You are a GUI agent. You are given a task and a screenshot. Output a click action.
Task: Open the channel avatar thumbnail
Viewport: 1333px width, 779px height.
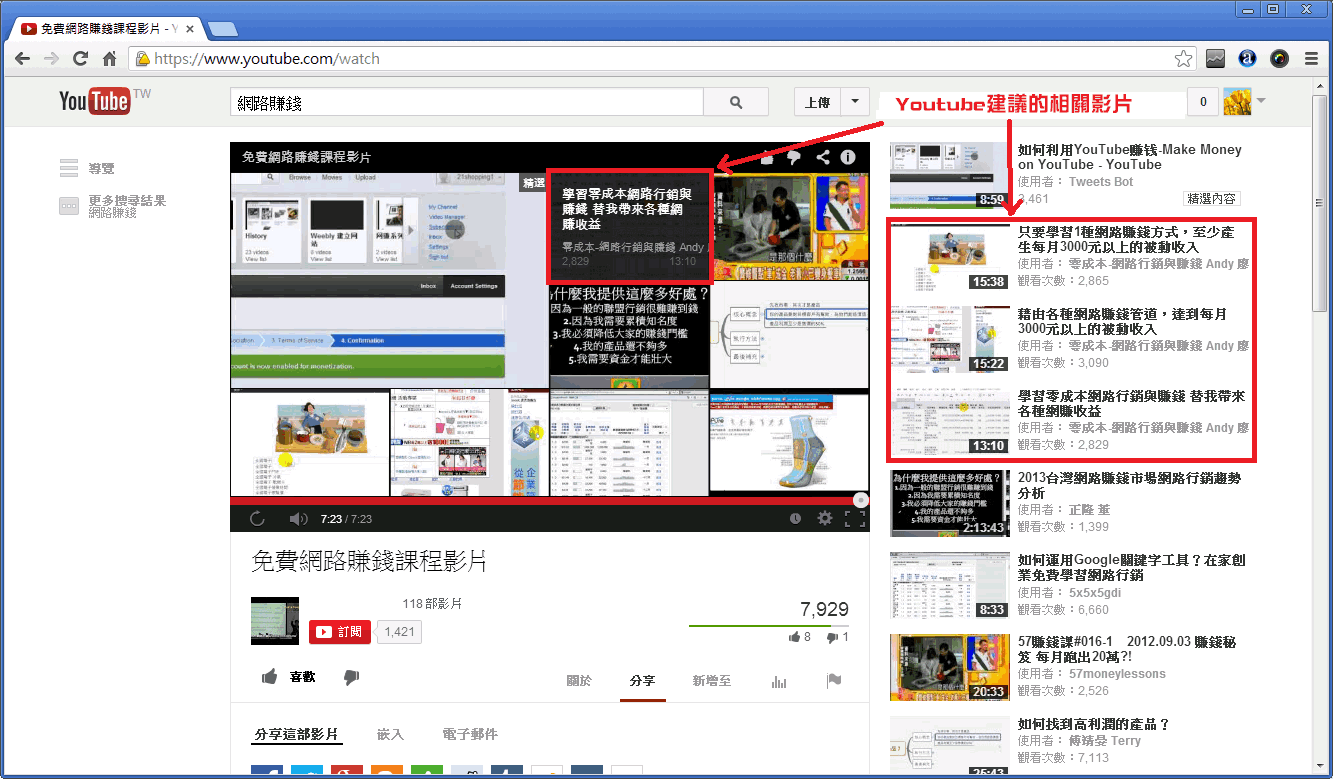(274, 621)
